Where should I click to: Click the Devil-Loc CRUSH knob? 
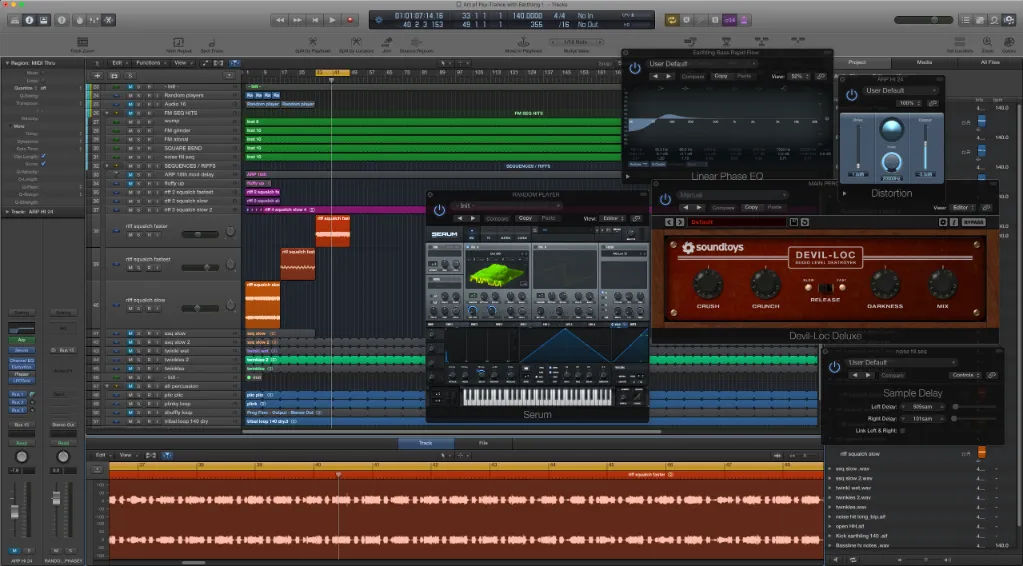click(708, 284)
